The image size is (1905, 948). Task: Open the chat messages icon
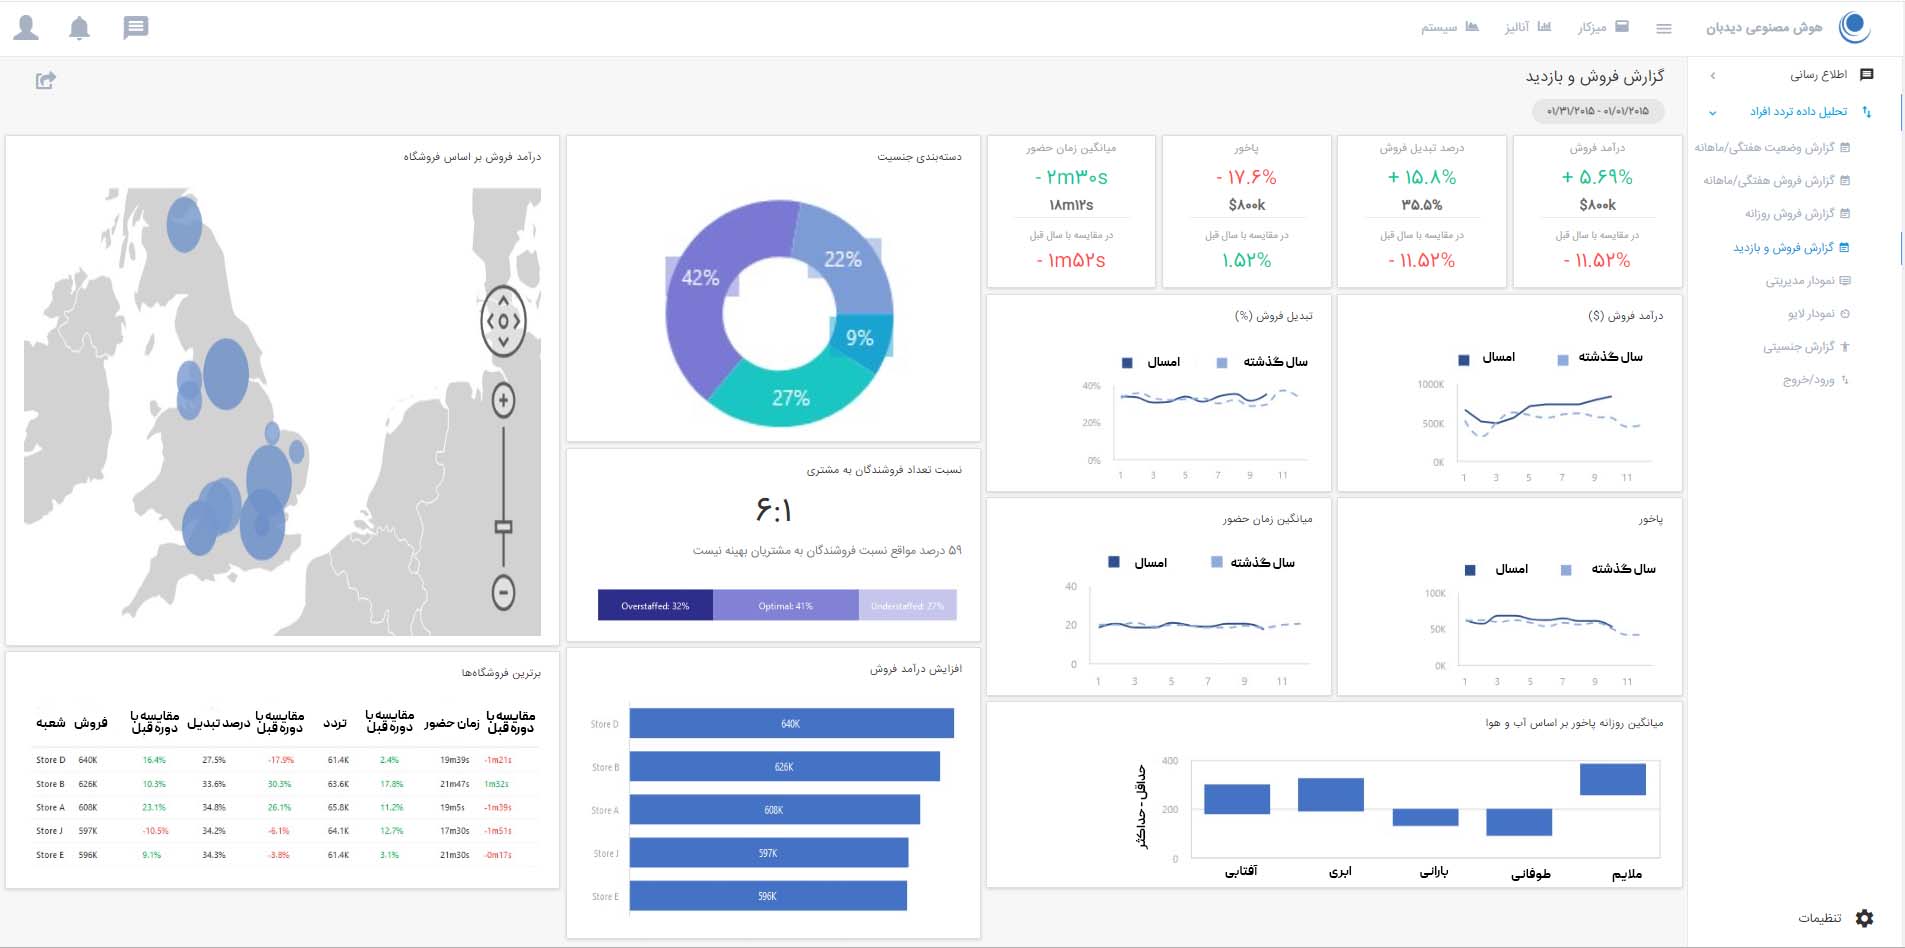point(136,28)
